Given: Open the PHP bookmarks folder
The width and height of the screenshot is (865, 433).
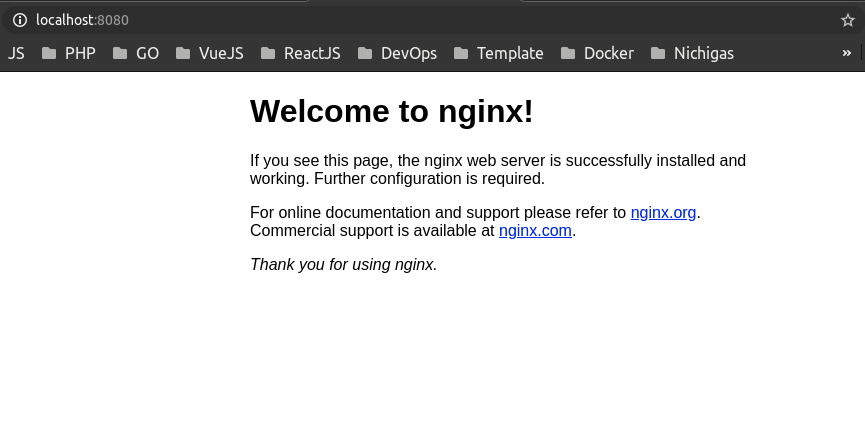Looking at the screenshot, I should 69,54.
